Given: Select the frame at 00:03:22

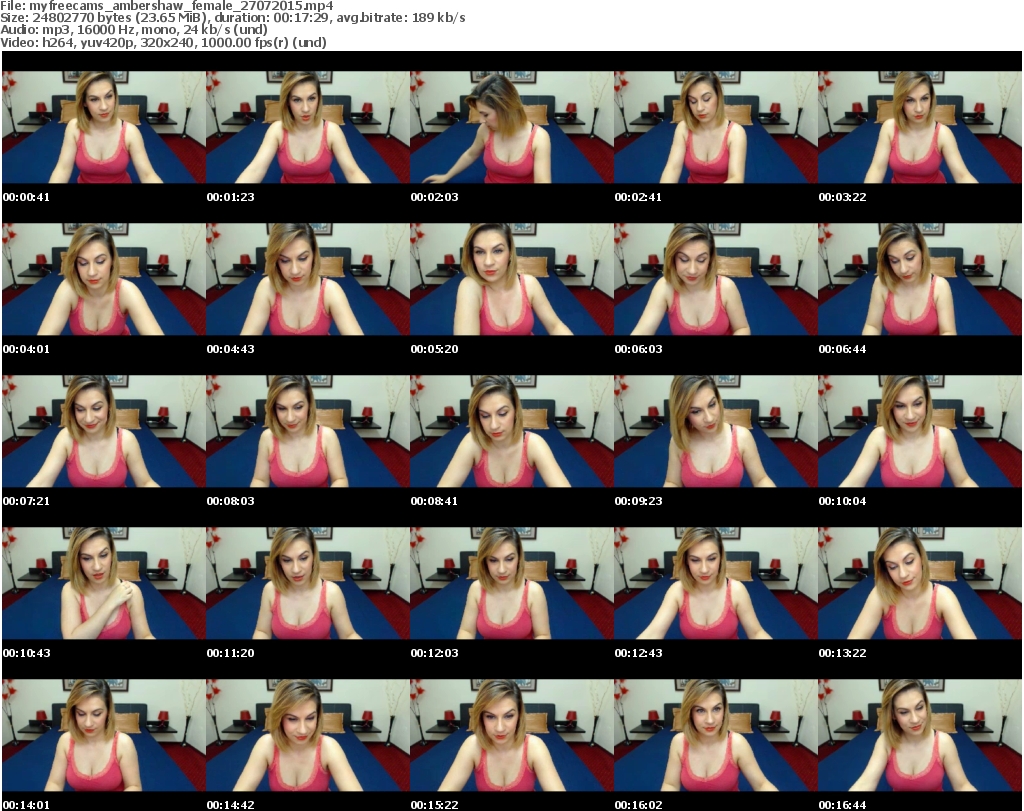Looking at the screenshot, I should point(920,127).
